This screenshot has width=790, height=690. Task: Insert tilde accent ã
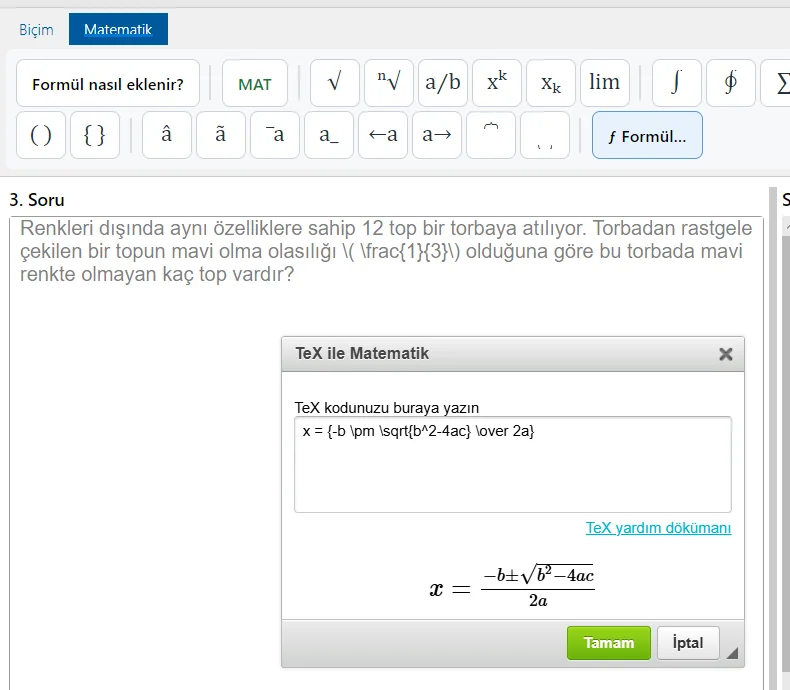(221, 135)
